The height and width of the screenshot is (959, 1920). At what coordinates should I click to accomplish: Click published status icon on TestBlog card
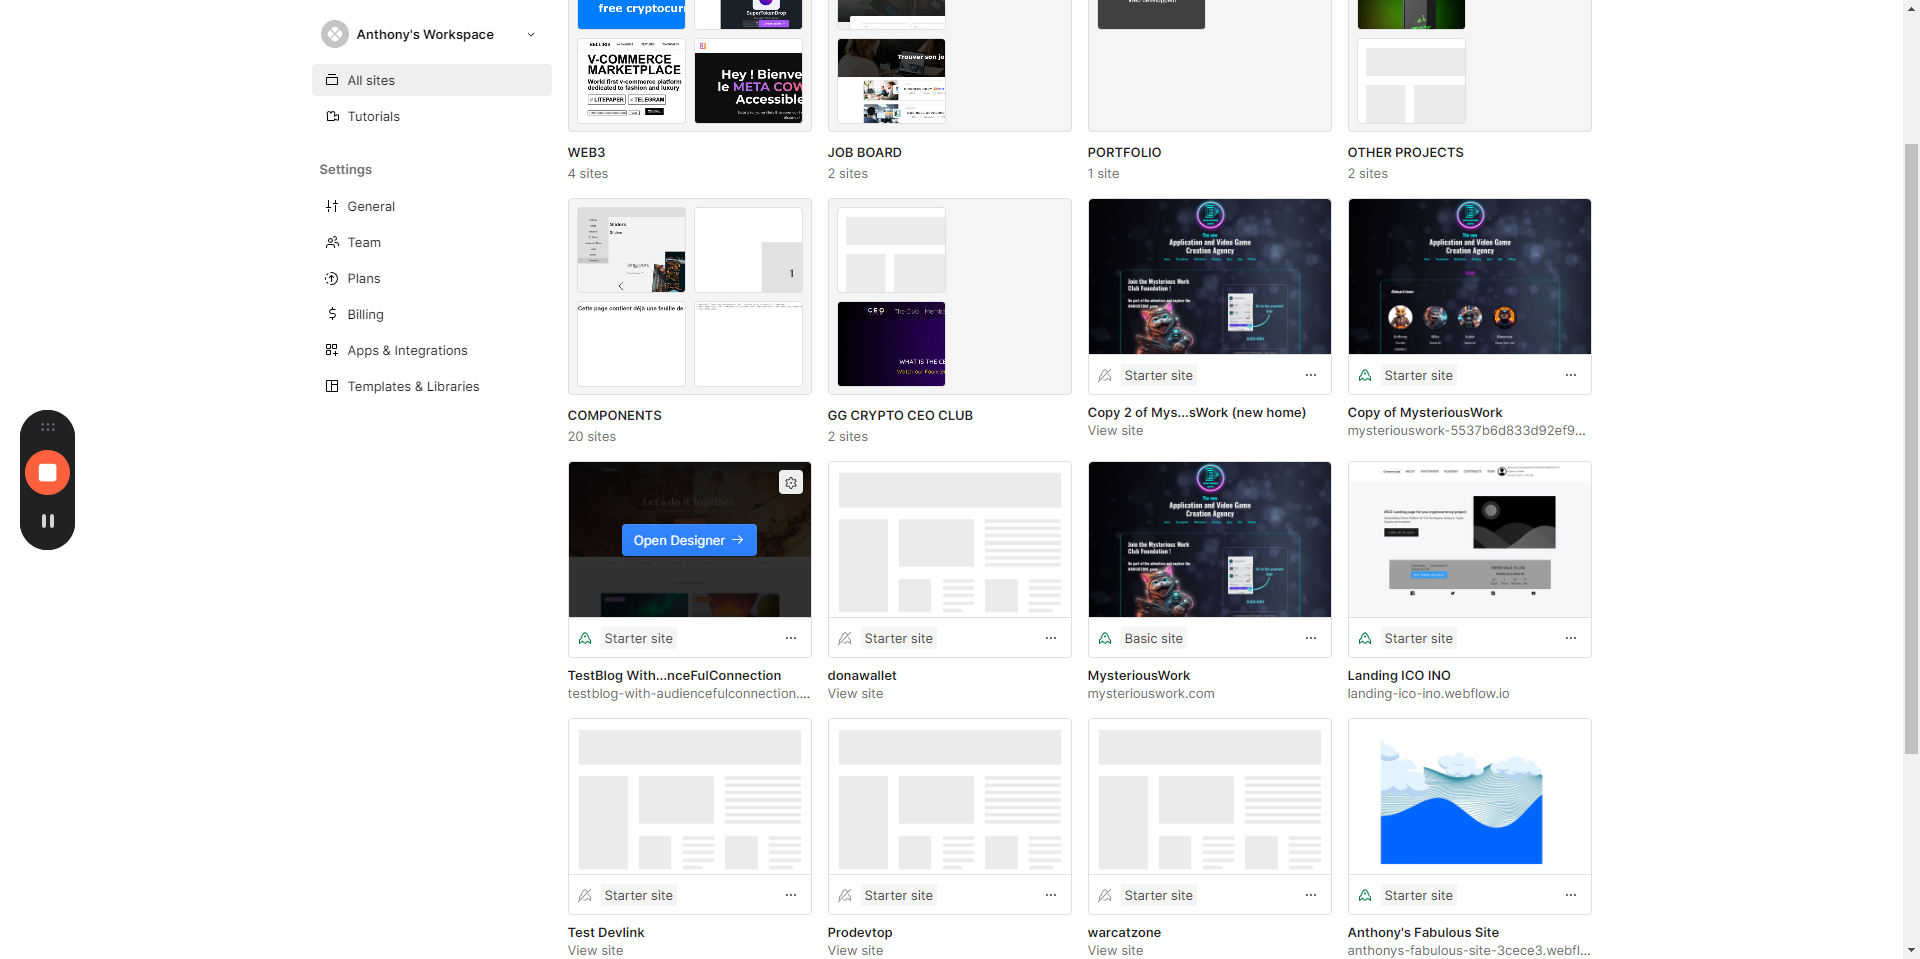pos(585,638)
